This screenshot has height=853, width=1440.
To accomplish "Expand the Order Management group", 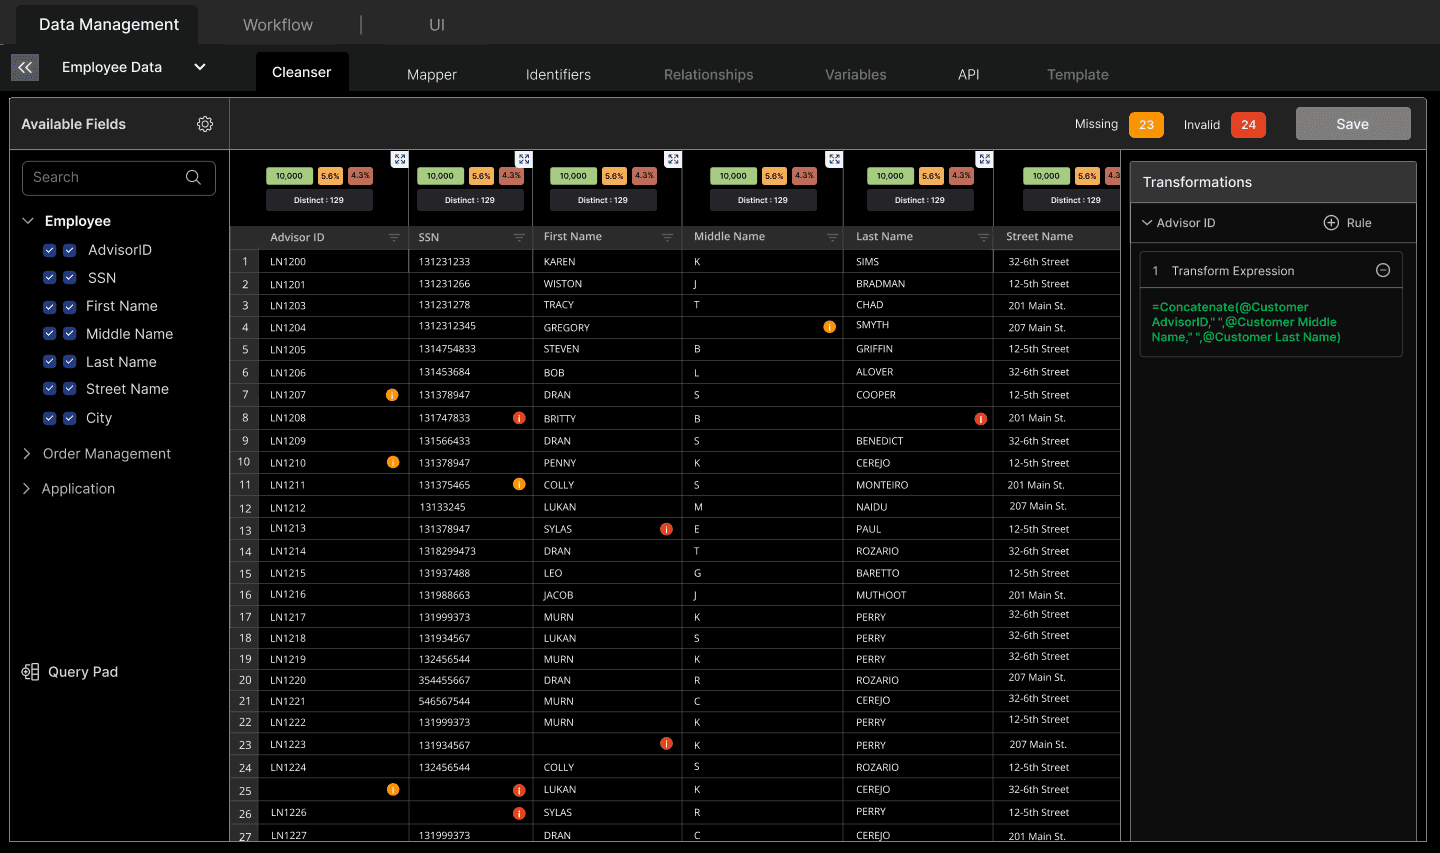I will (27, 454).
